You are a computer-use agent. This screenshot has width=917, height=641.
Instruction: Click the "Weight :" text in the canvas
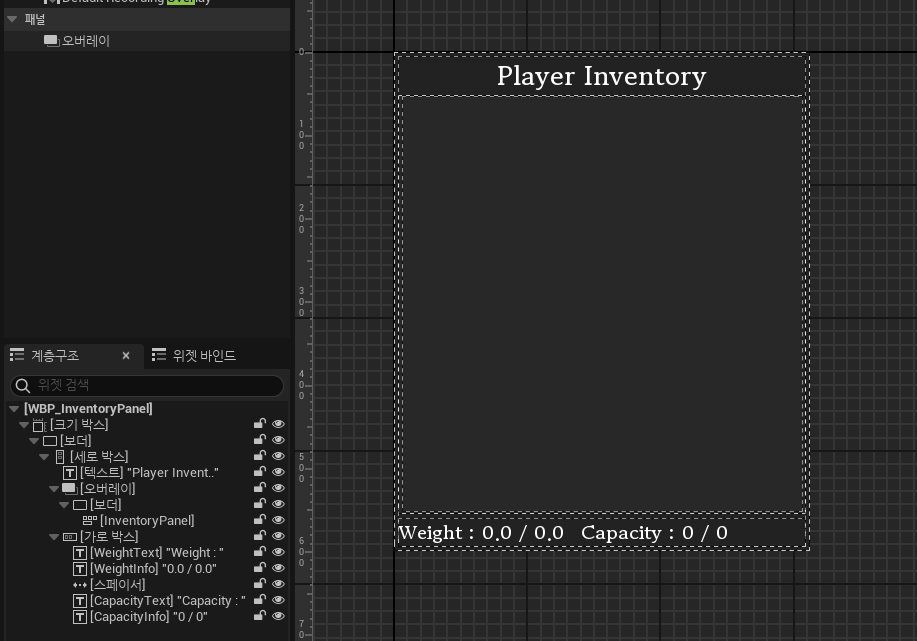pos(436,533)
